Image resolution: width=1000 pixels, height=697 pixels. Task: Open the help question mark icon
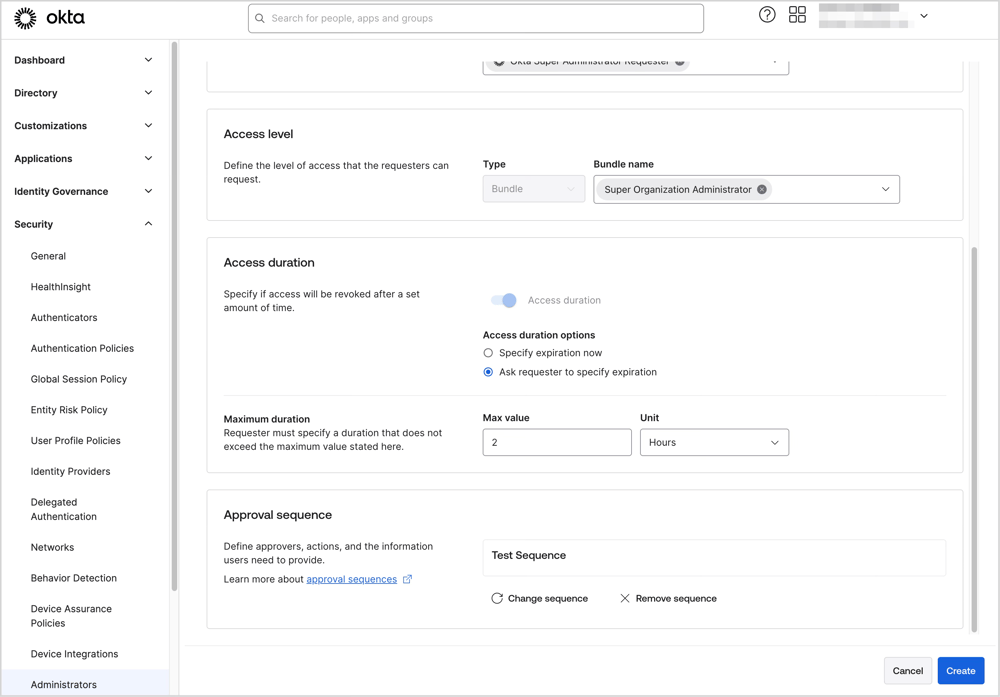click(x=767, y=15)
